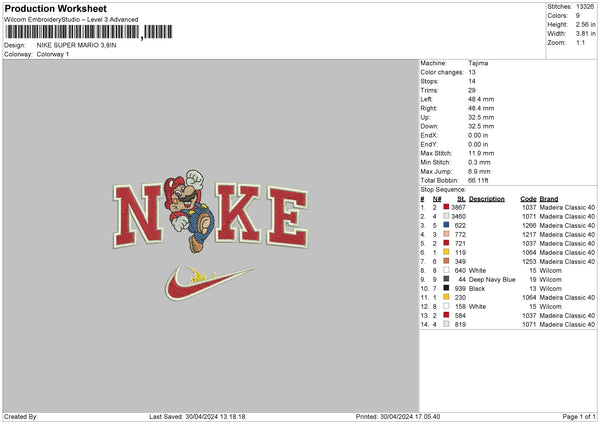Click the Max Stitch value 11.9 mm
Screen dimensions: 600x424
tap(481, 153)
